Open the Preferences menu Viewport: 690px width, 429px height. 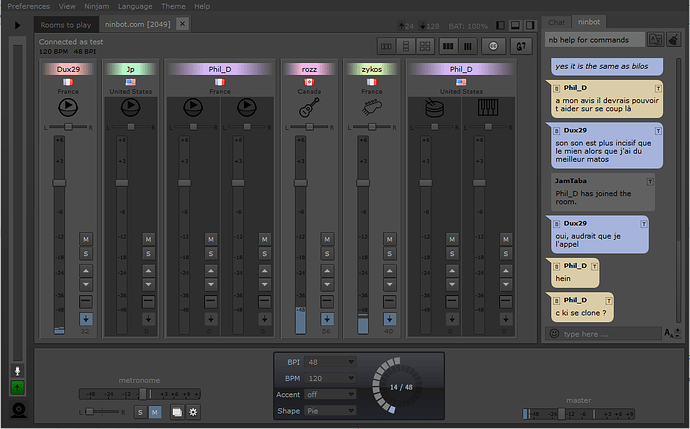coord(29,6)
